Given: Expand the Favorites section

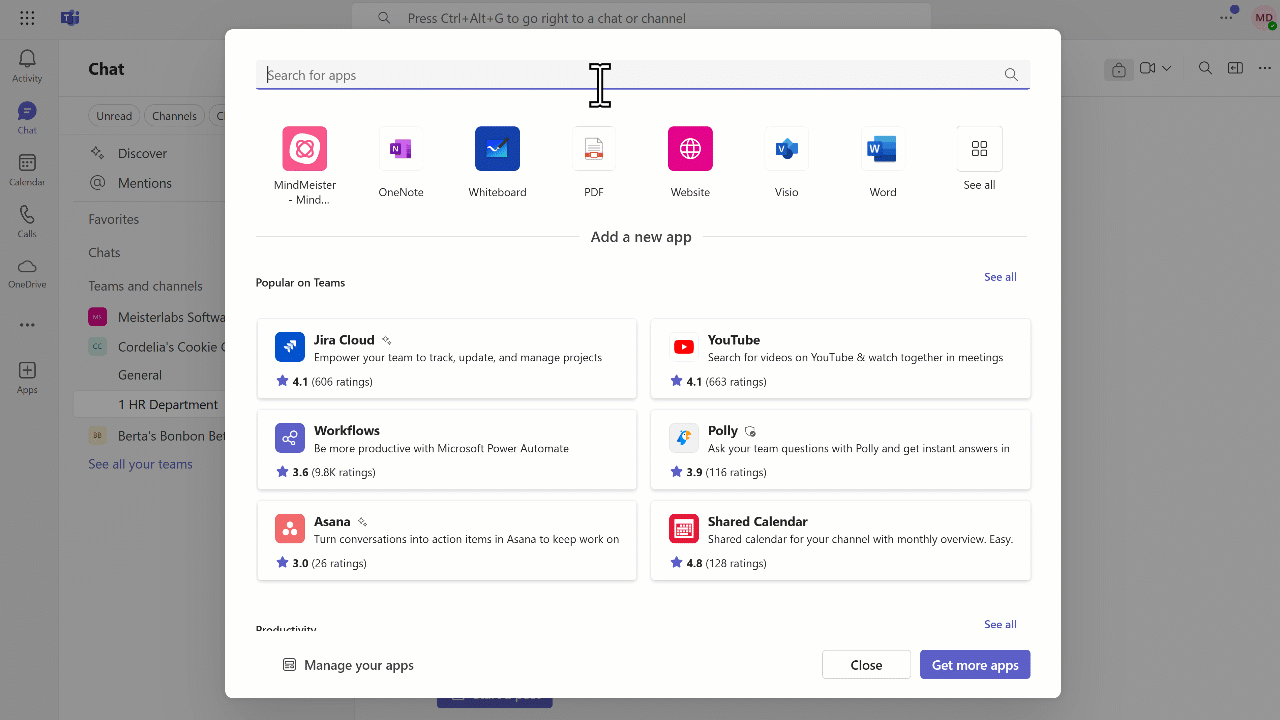Looking at the screenshot, I should tap(113, 219).
